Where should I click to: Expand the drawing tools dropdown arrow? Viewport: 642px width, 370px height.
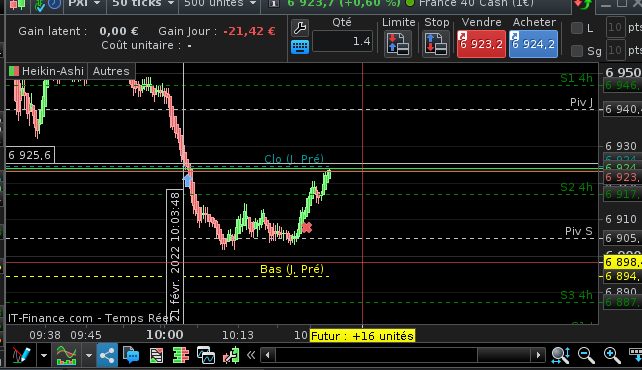coord(44,355)
